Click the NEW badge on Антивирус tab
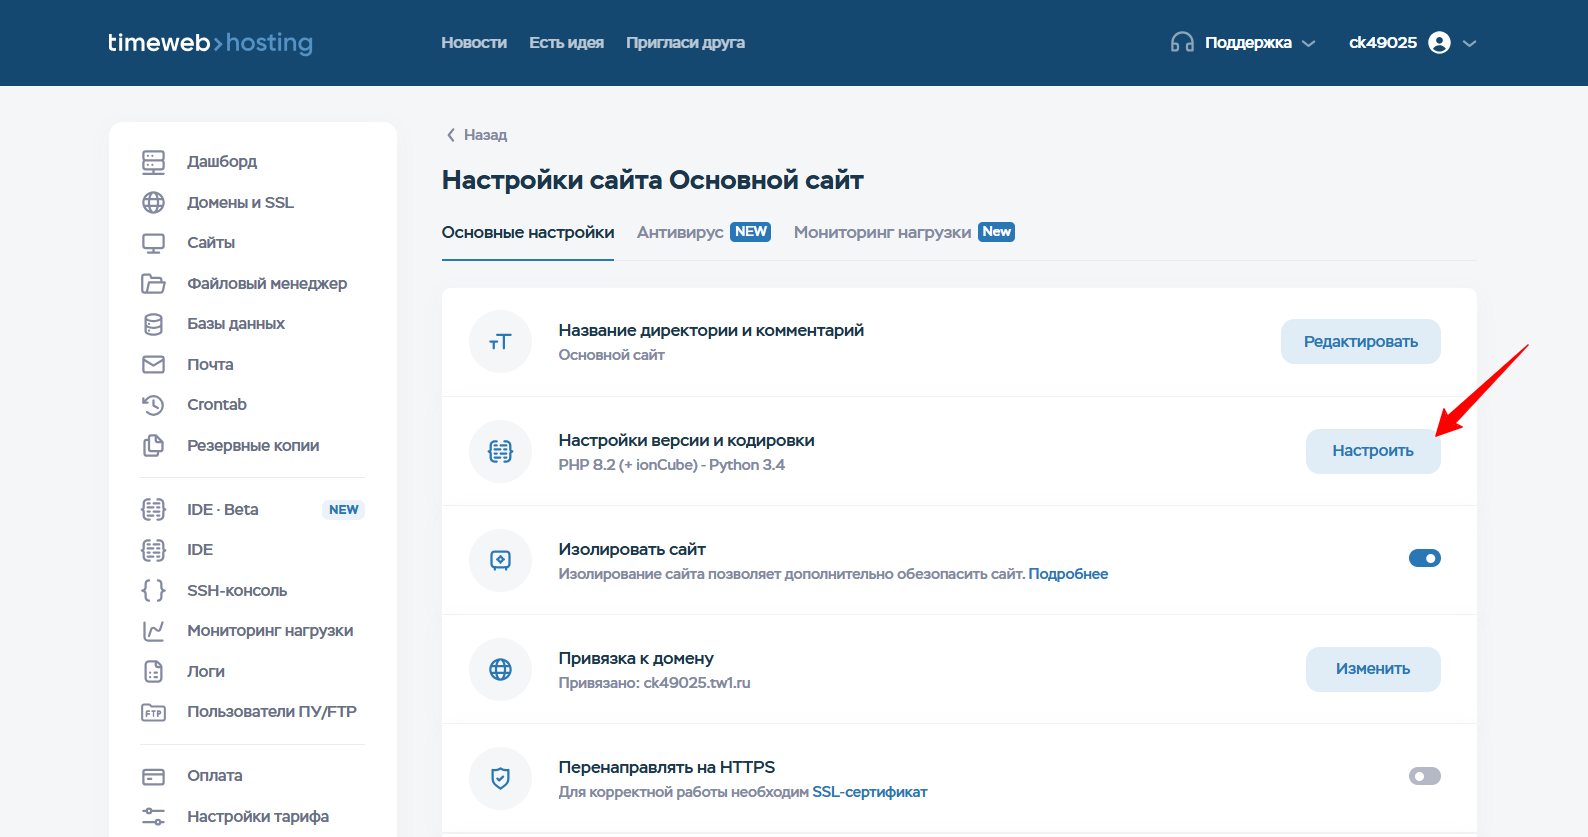 click(x=751, y=232)
